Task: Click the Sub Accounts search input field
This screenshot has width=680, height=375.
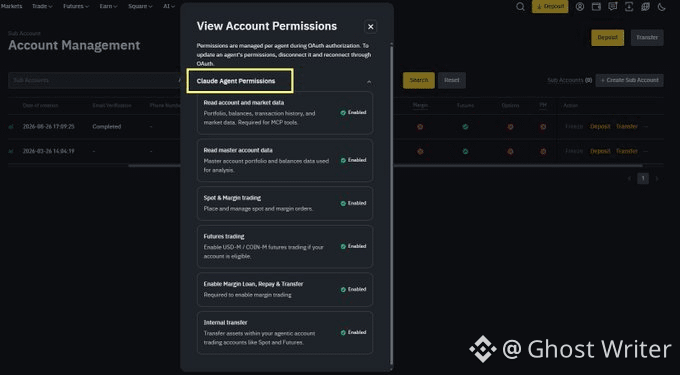Action: (95, 81)
